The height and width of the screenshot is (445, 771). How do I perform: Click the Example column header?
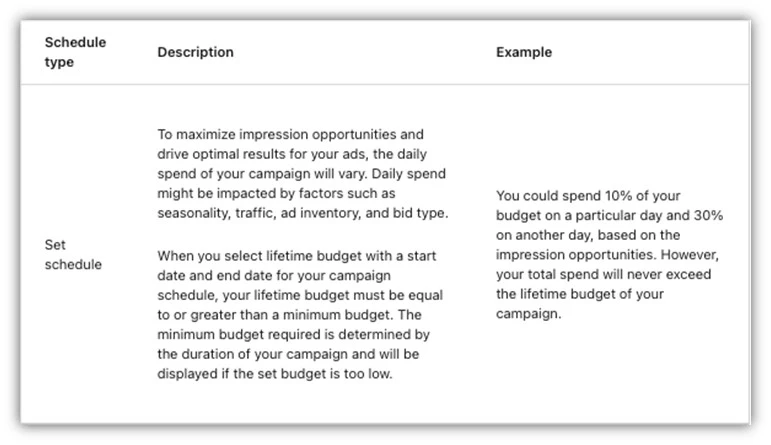[x=524, y=52]
